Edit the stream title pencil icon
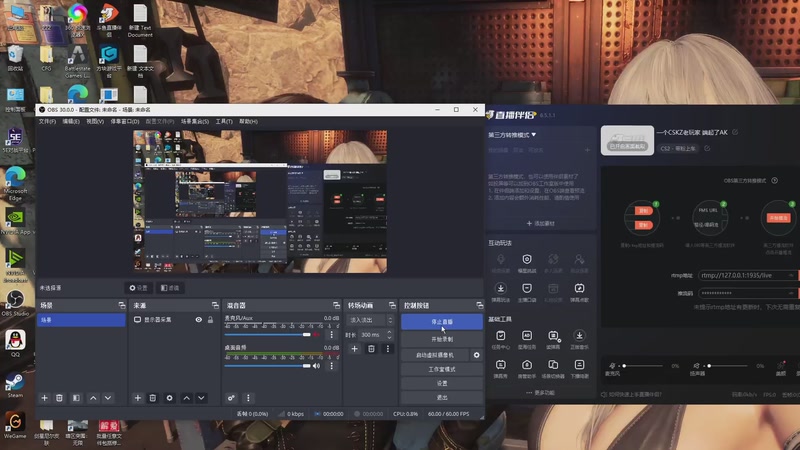The height and width of the screenshot is (450, 800). click(x=735, y=132)
